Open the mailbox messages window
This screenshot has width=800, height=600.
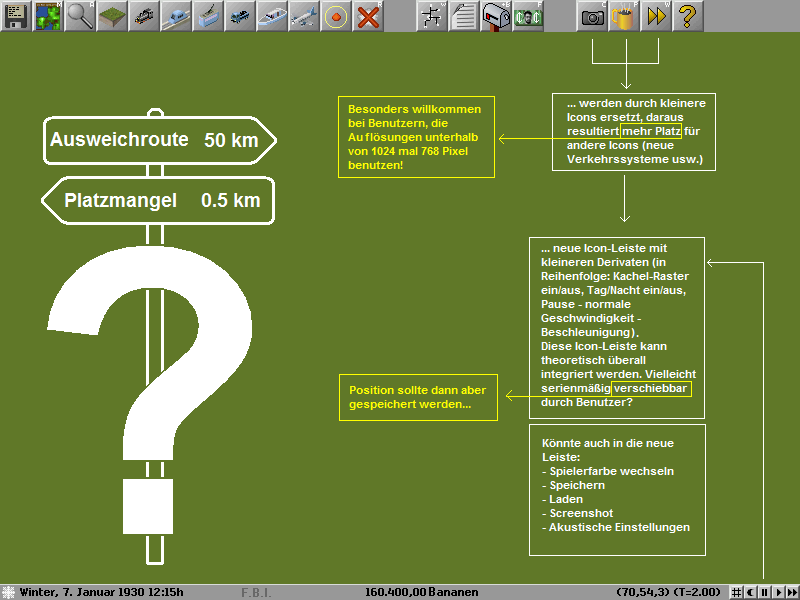[496, 16]
